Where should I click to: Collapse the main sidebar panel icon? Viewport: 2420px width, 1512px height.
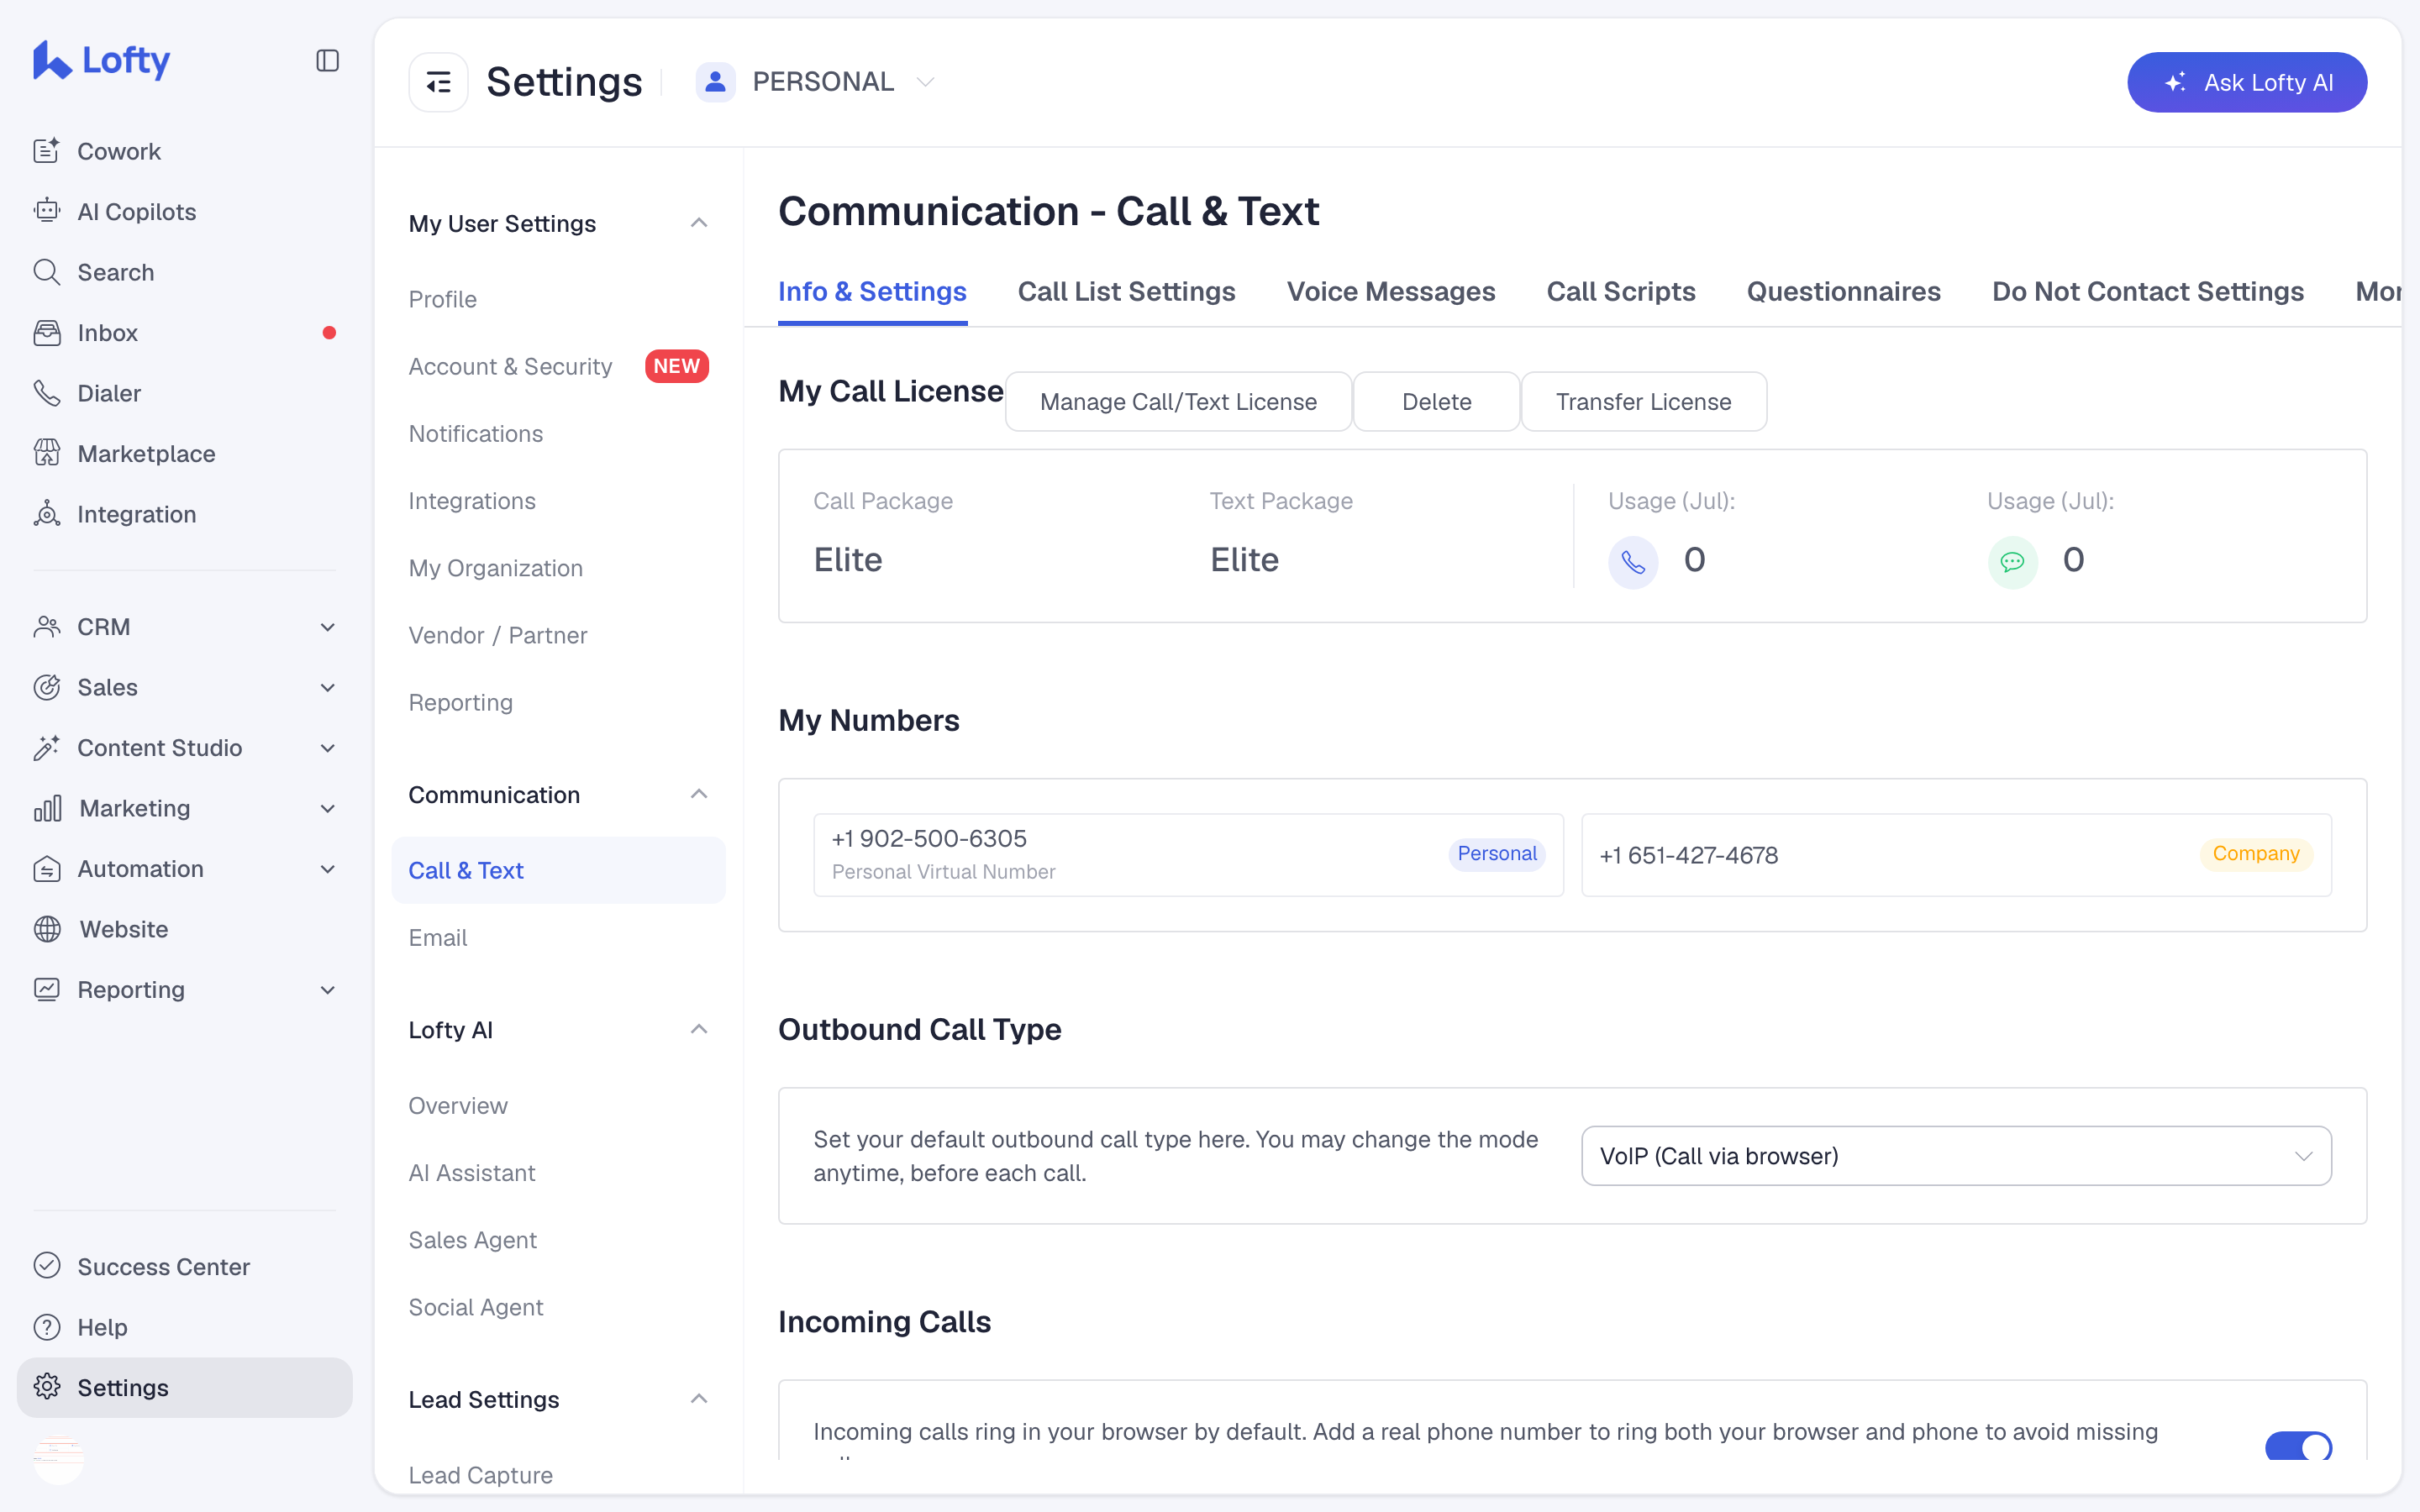(x=327, y=61)
